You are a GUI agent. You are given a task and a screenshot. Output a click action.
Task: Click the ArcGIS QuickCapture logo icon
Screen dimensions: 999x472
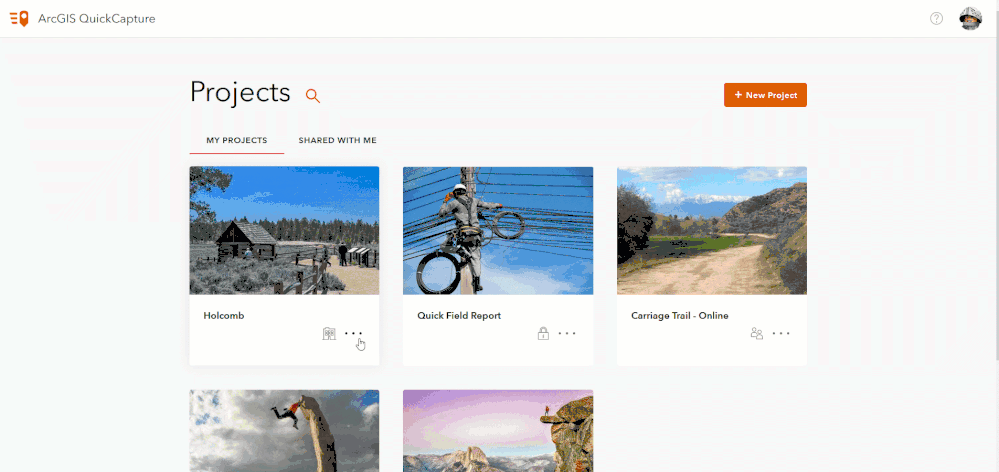tap(19, 18)
